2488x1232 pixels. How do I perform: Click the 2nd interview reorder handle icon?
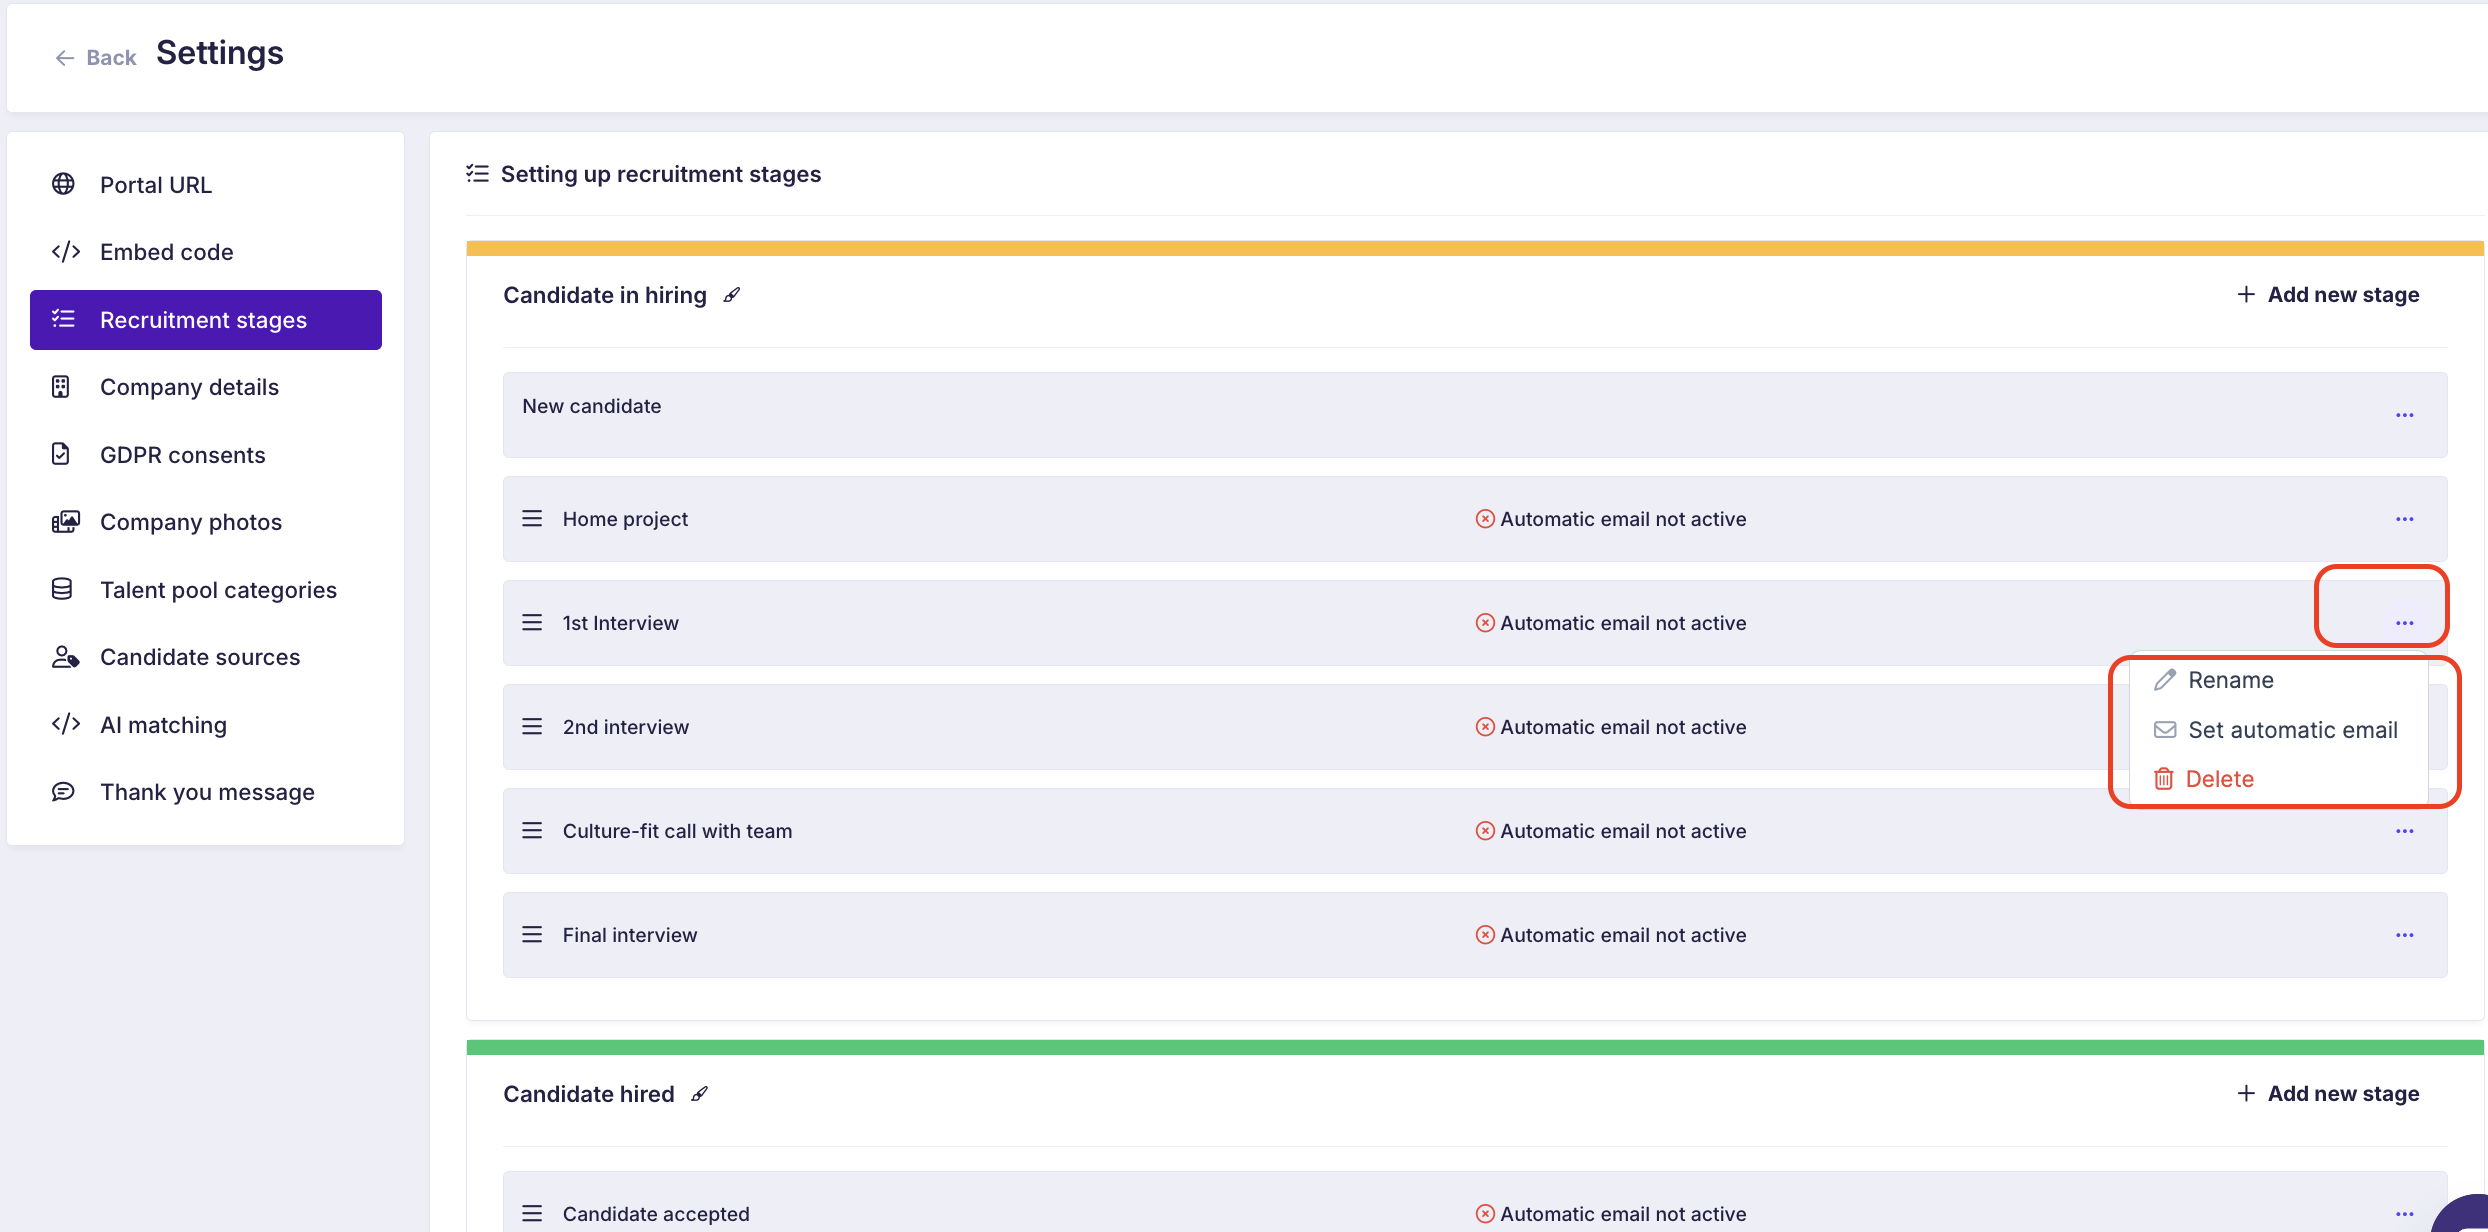[x=532, y=727]
